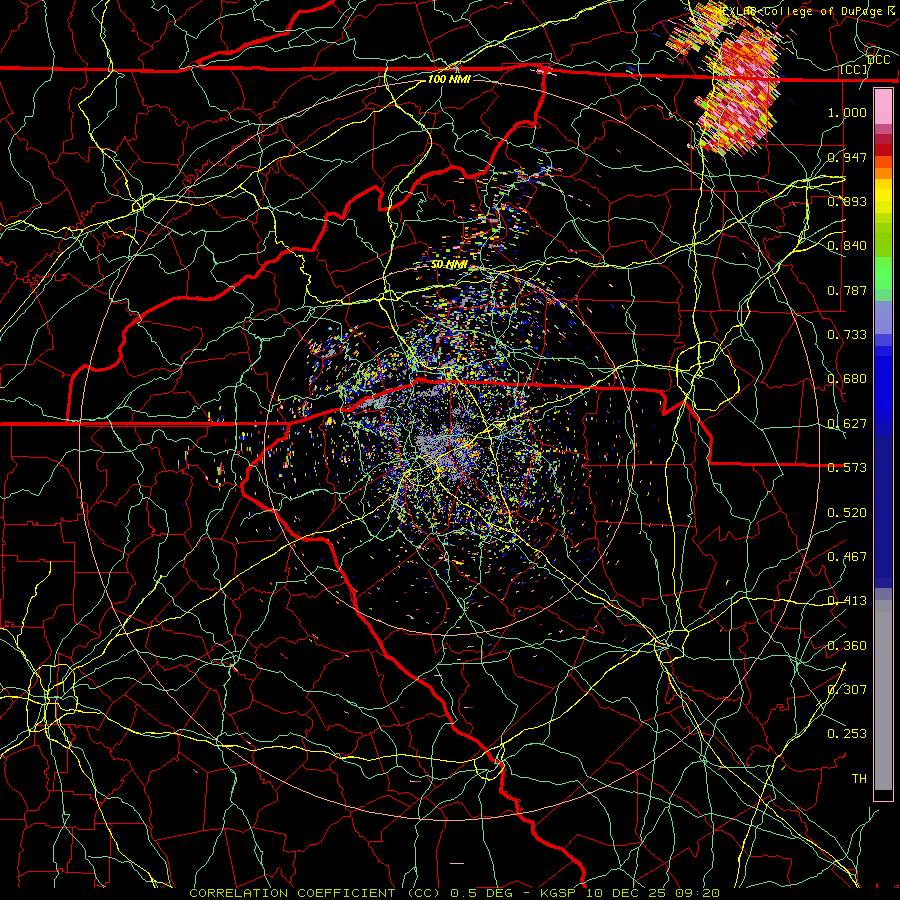Select the 0.413 color scale value
Viewport: 900px width, 900px height.
click(x=847, y=601)
